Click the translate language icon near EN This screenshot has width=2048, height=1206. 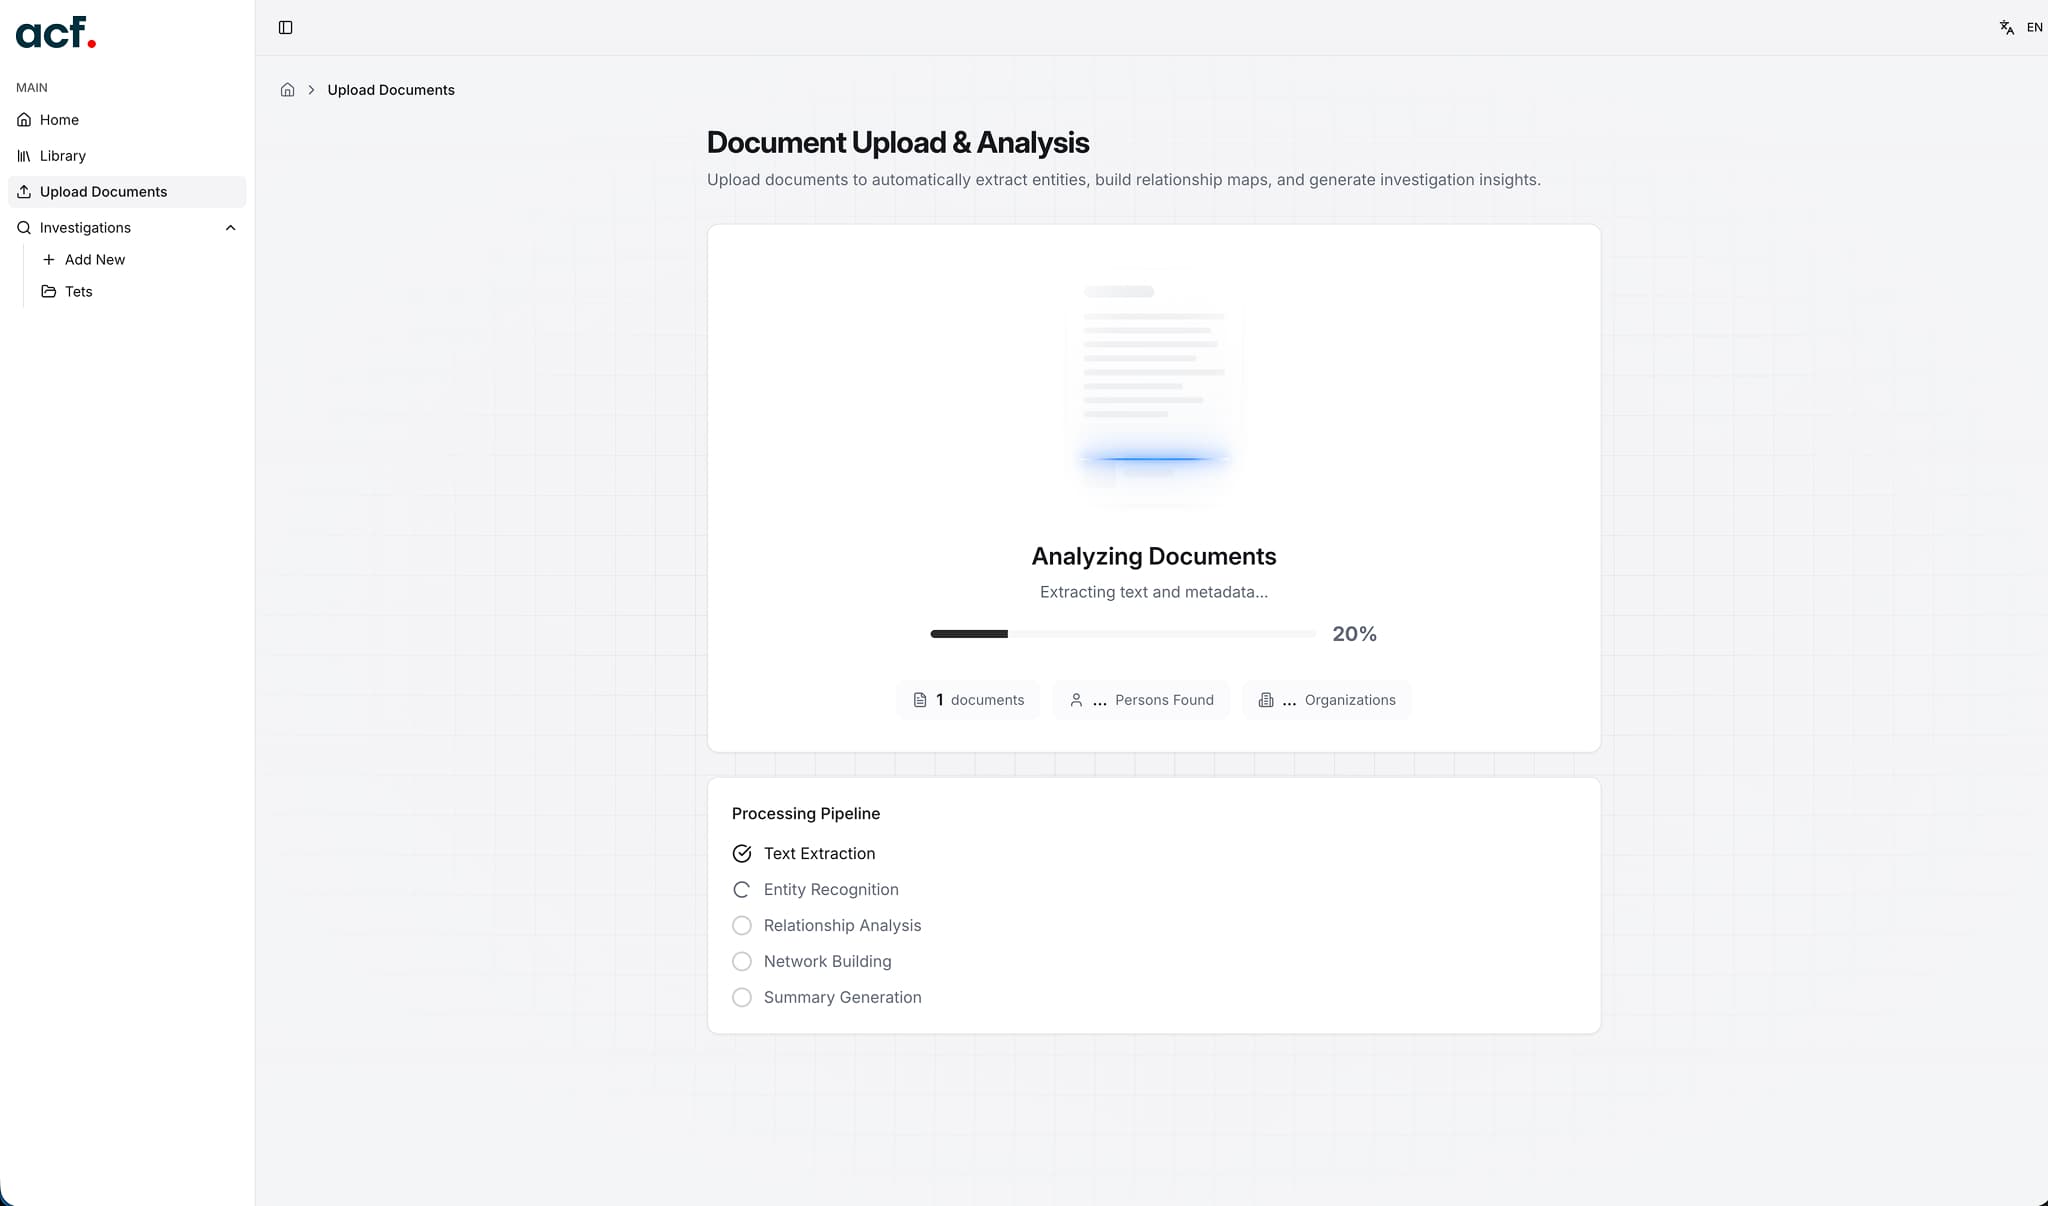click(x=2008, y=27)
